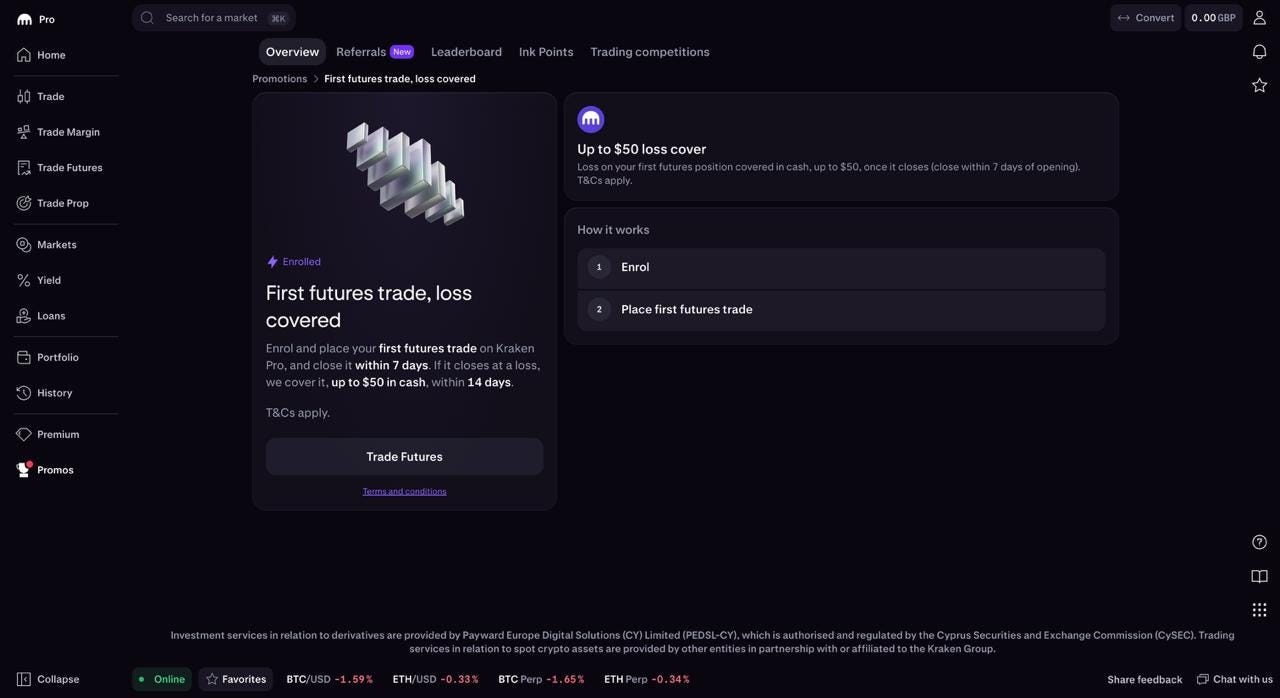Screen dimensions: 1280x698
Task: Go back to Promotions breadcrumb
Action: pos(280,79)
